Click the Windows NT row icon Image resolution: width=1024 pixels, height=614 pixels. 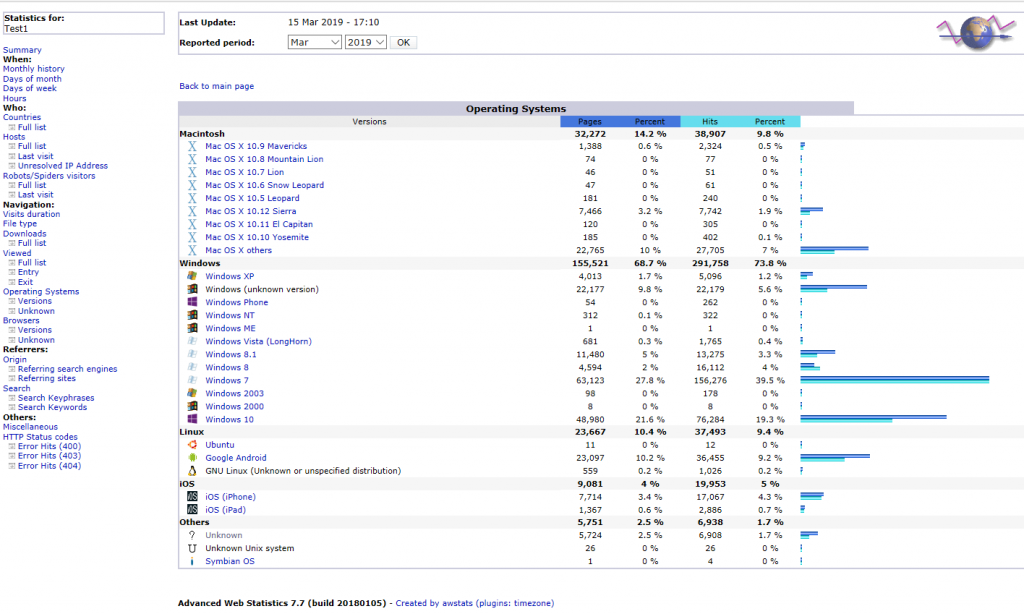point(192,315)
